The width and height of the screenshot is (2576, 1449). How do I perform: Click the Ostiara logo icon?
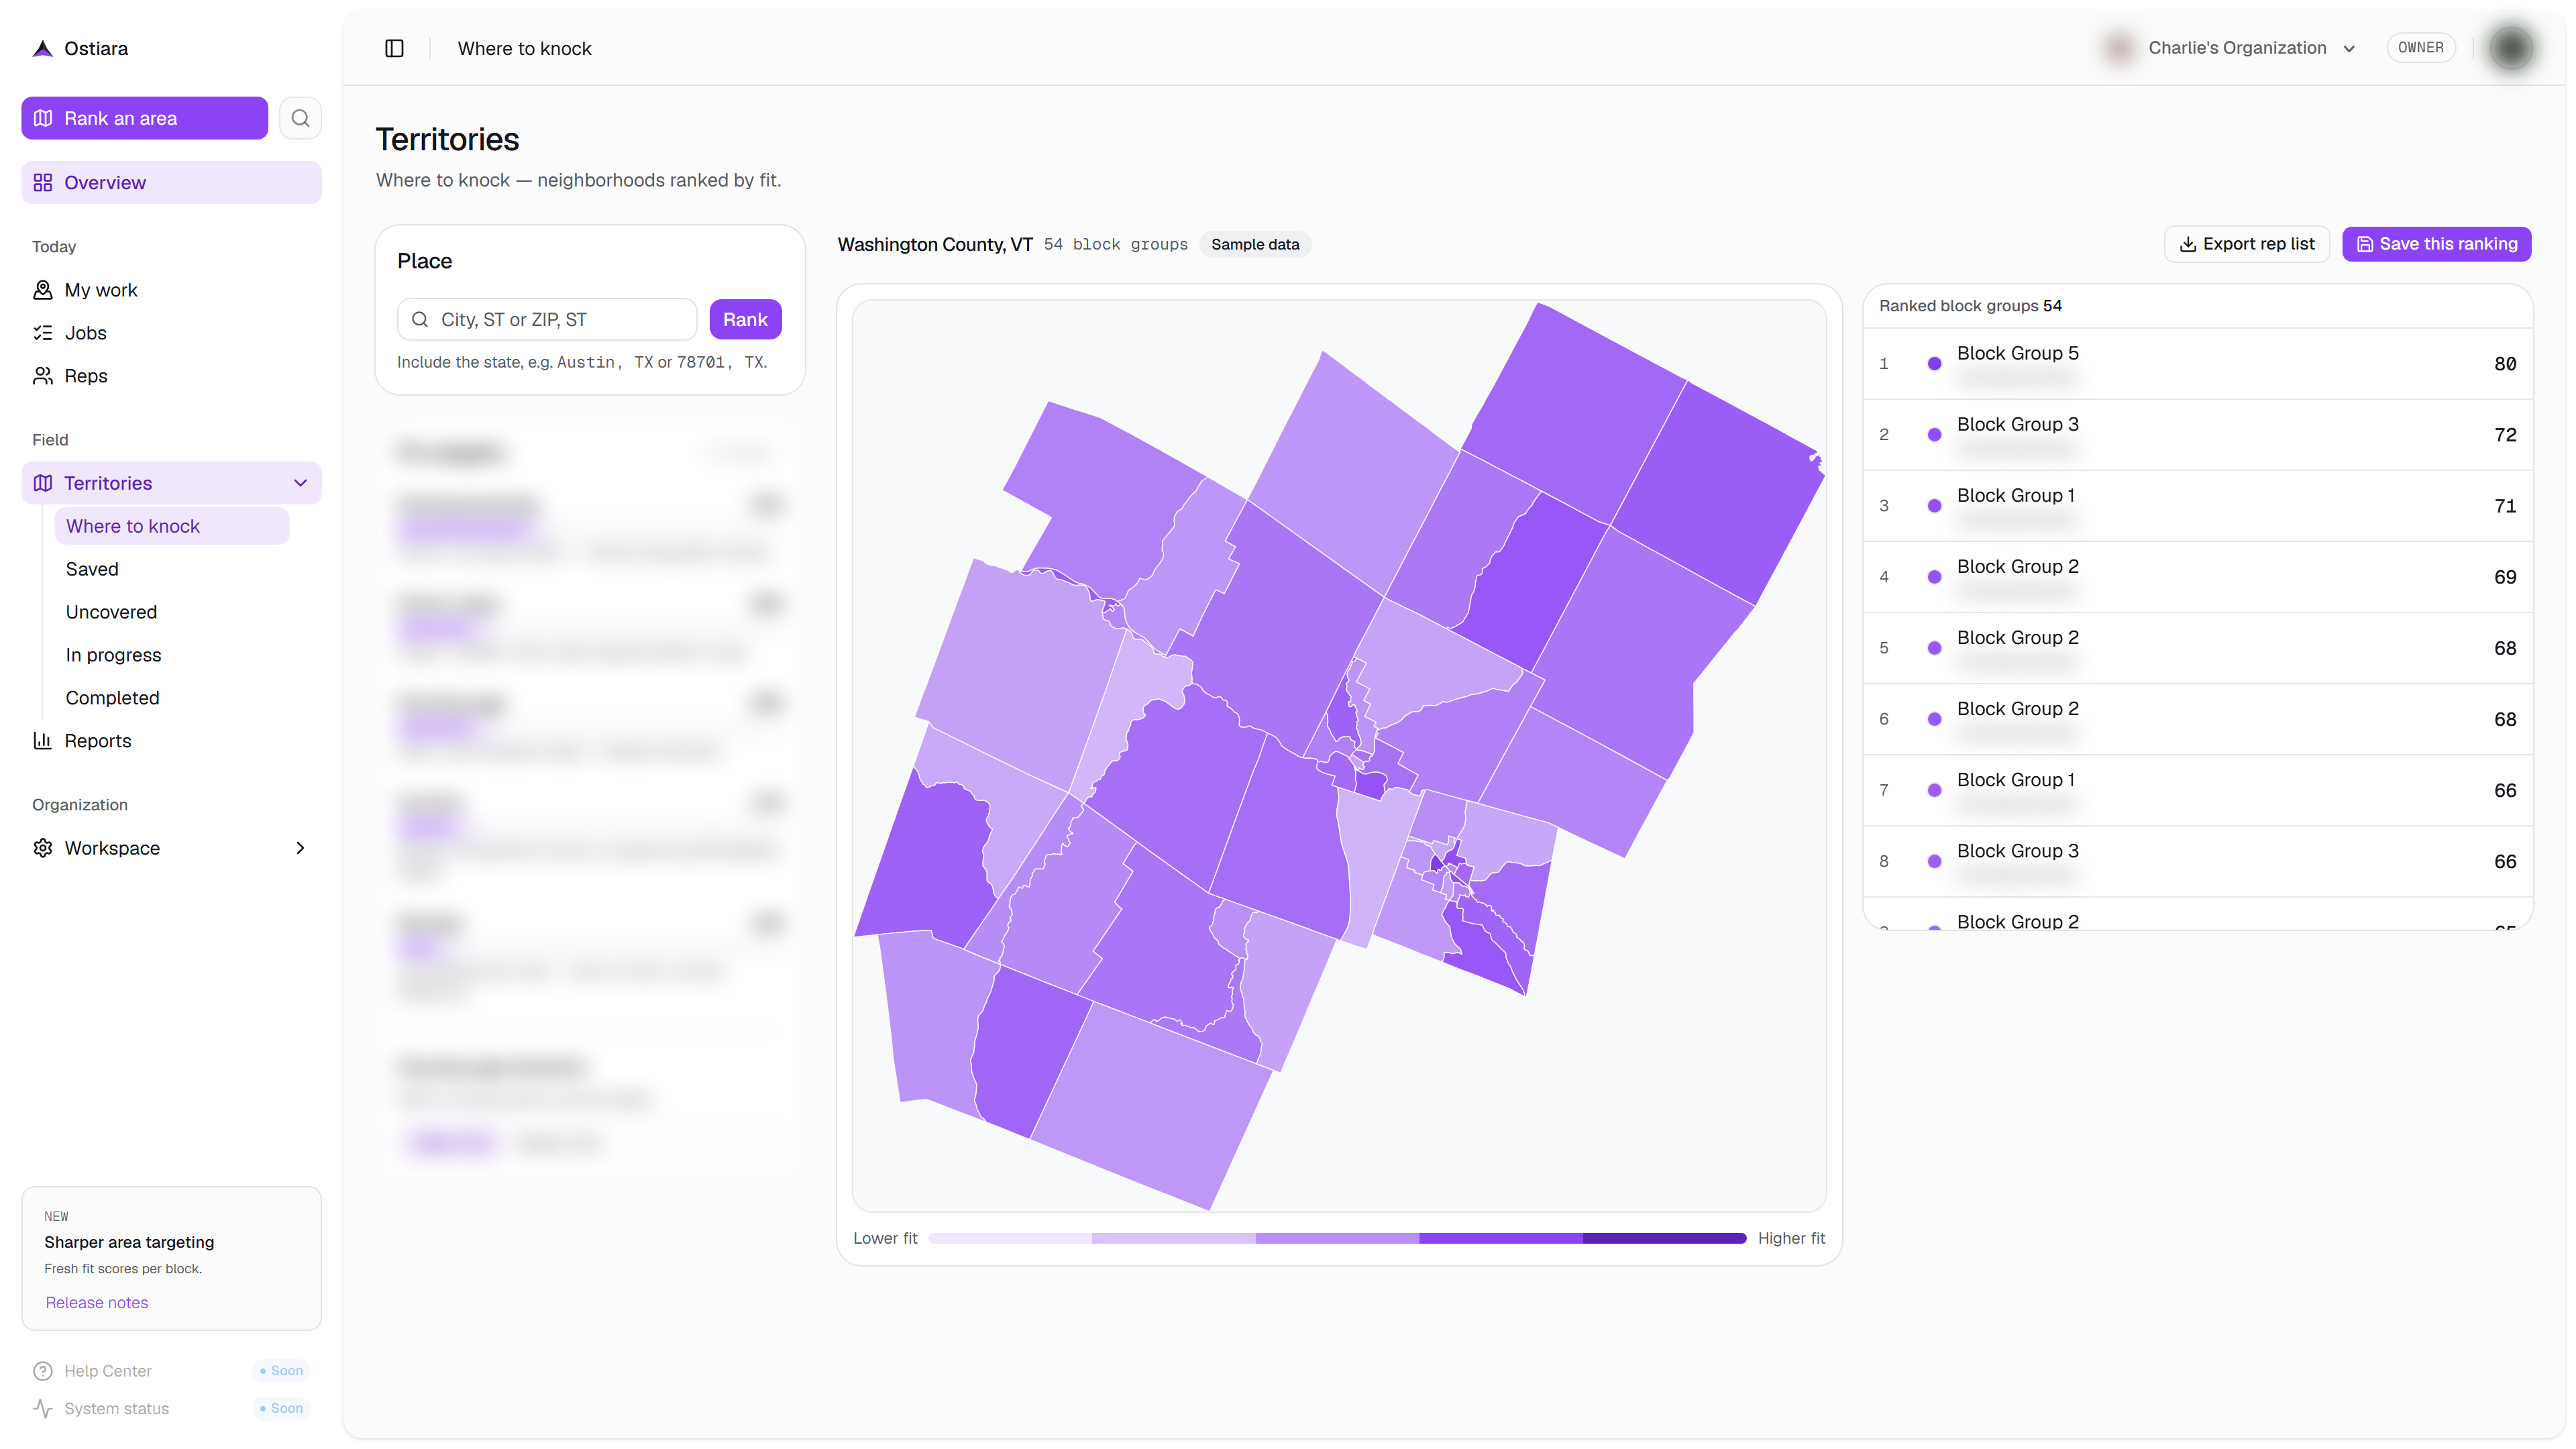tap(42, 48)
